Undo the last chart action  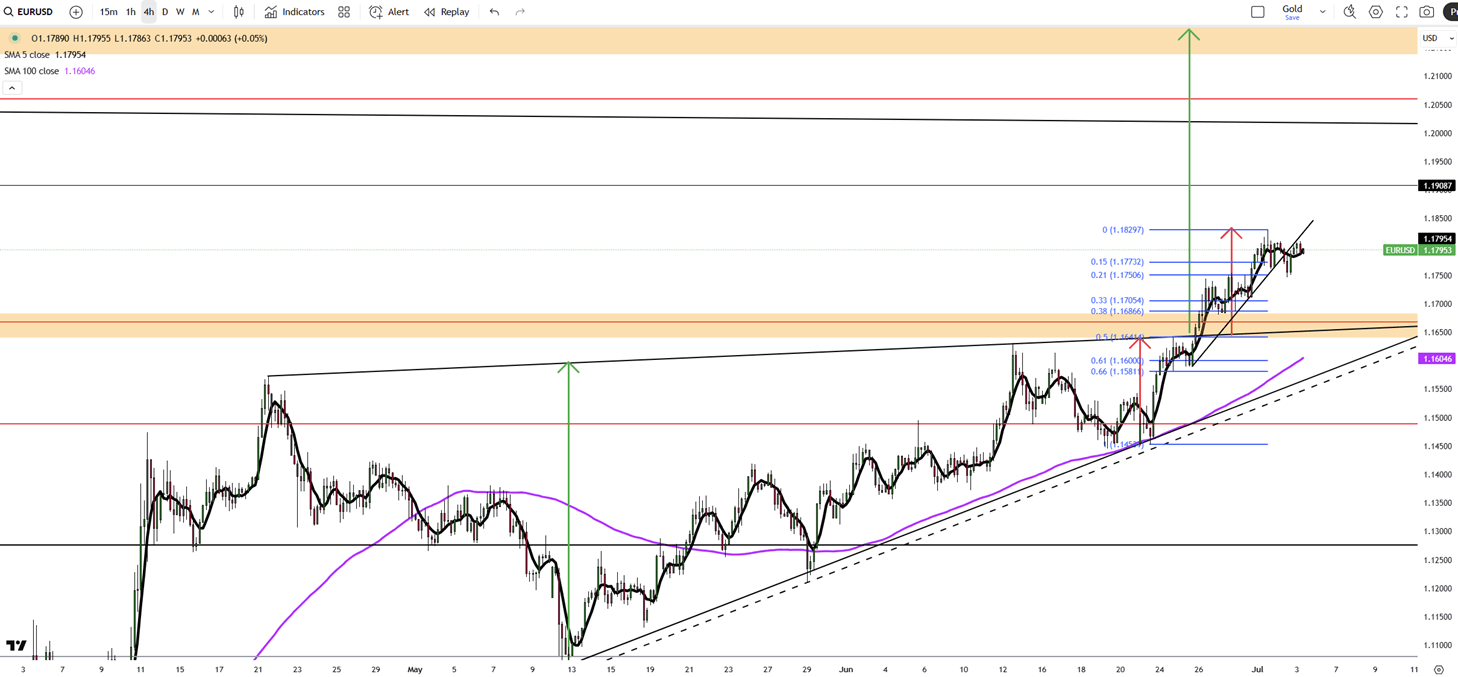494,12
